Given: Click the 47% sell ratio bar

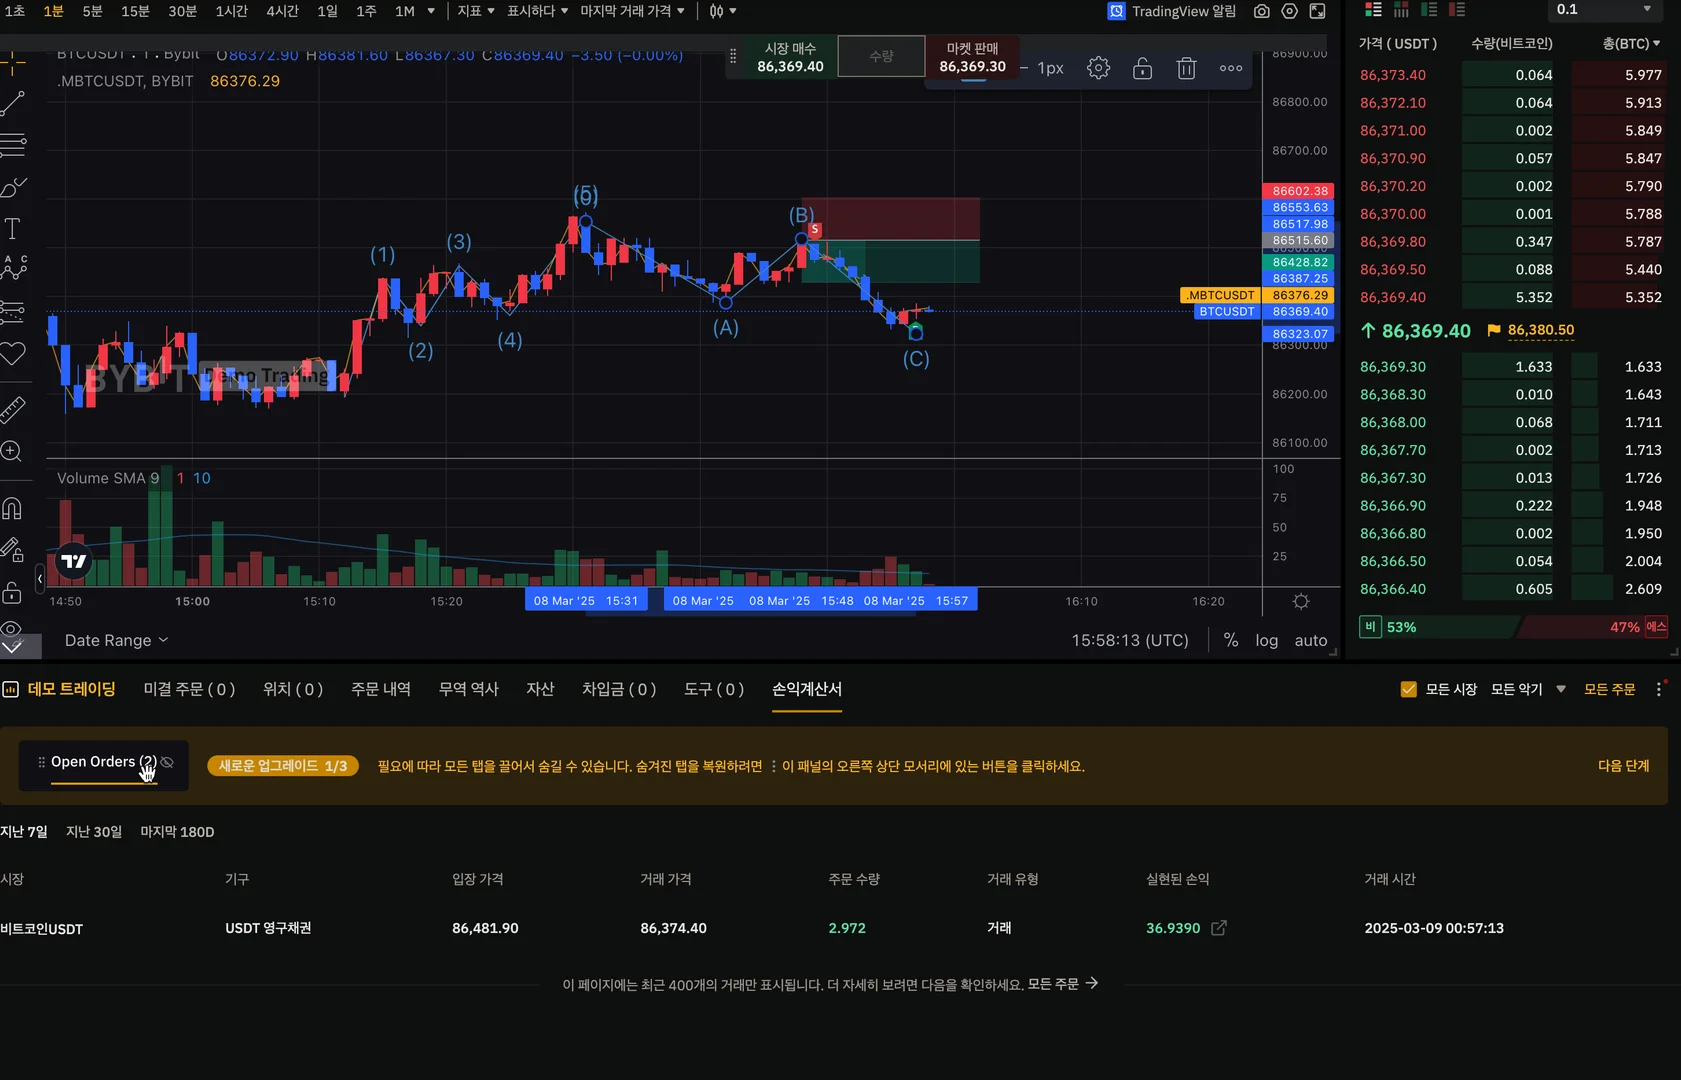Looking at the screenshot, I should [x=1594, y=627].
